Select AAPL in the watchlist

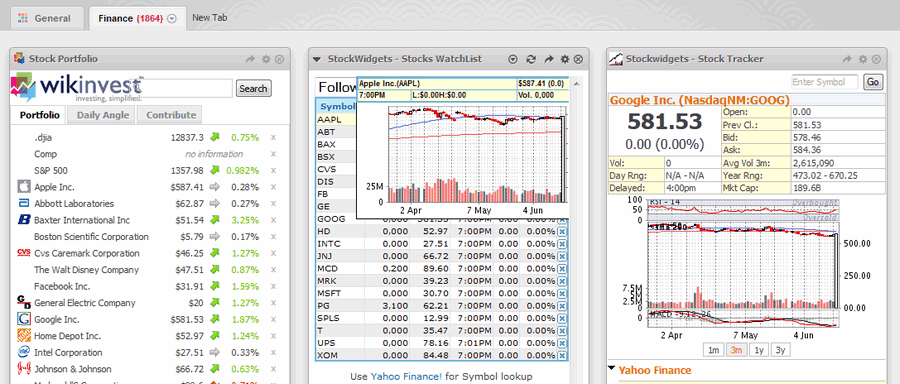click(329, 119)
